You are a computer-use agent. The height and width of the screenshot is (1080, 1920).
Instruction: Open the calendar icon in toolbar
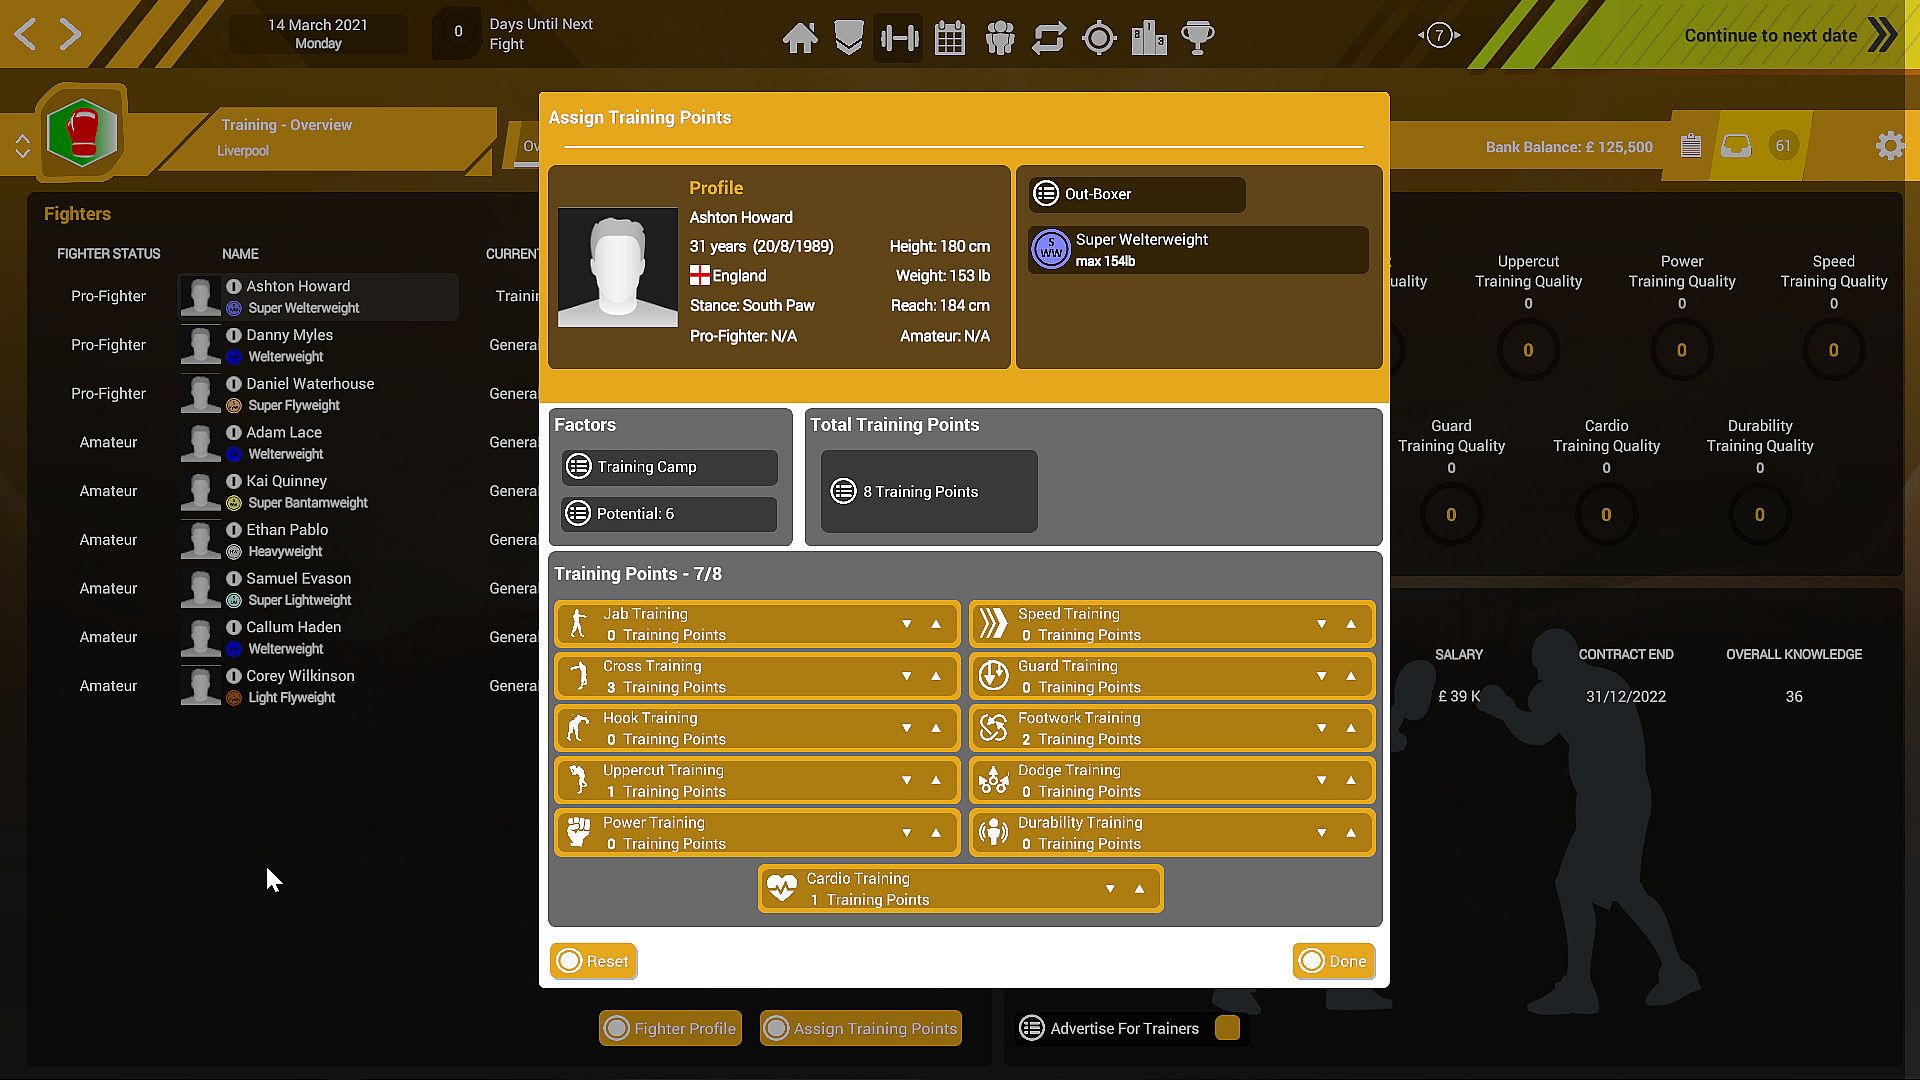click(x=949, y=38)
